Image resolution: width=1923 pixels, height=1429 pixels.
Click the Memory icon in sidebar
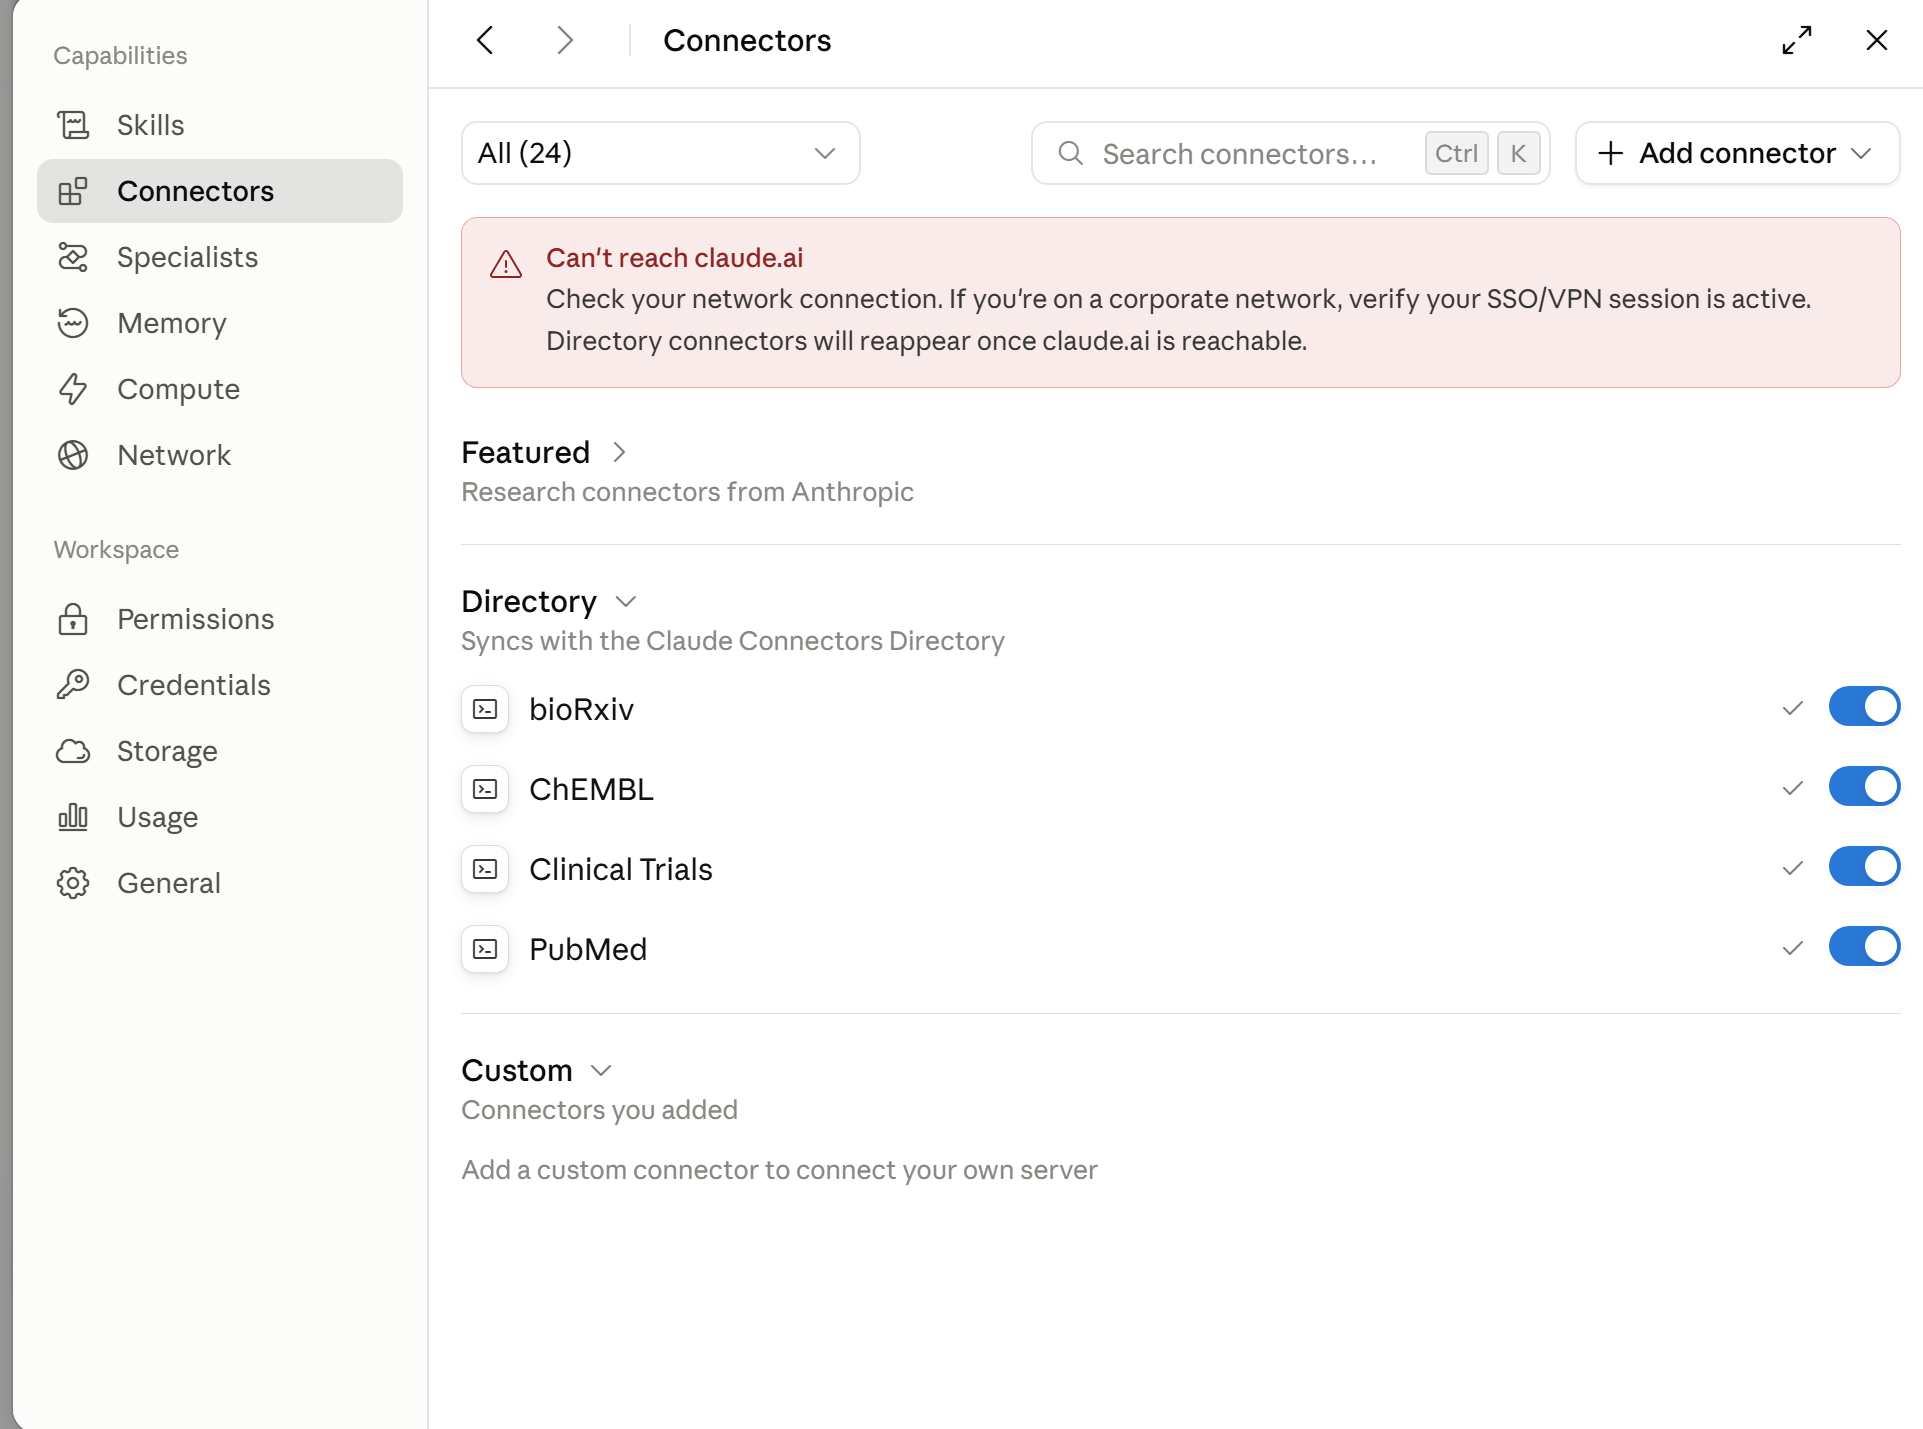pos(73,323)
